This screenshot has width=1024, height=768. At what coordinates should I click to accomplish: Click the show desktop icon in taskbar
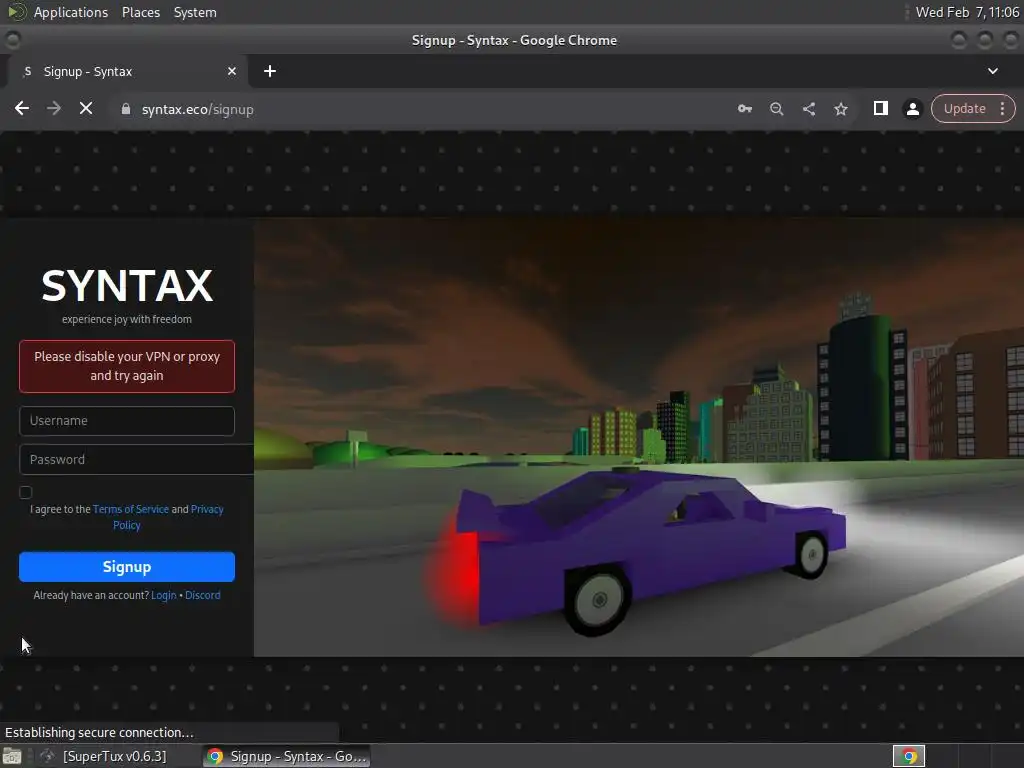tap(12, 756)
